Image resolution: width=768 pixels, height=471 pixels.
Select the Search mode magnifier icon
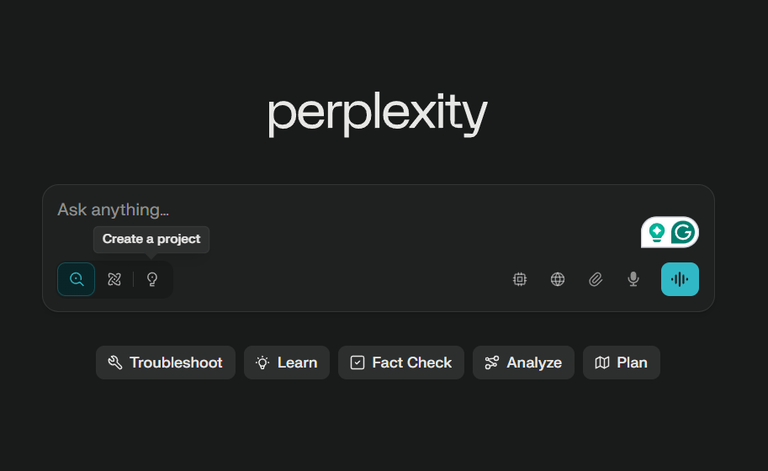tap(76, 279)
